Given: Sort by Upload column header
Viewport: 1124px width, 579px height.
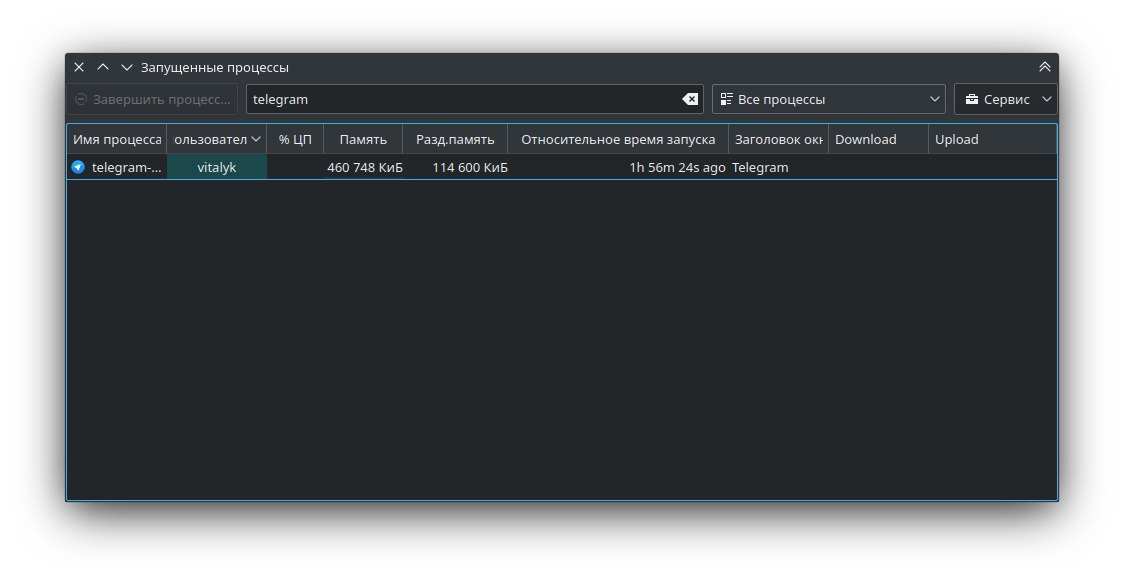Looking at the screenshot, I should click(x=993, y=139).
